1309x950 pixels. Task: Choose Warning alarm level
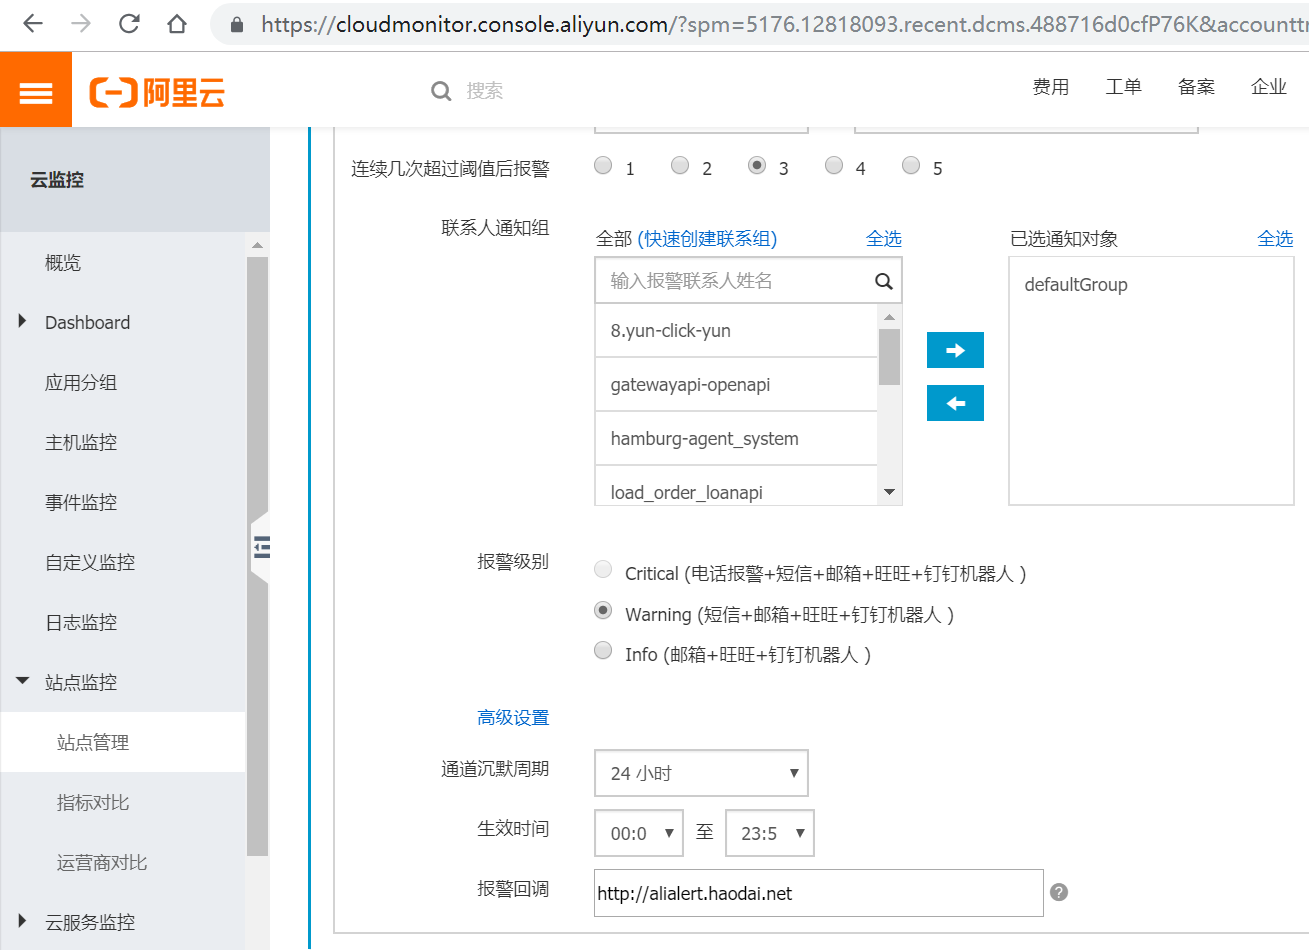pyautogui.click(x=603, y=610)
